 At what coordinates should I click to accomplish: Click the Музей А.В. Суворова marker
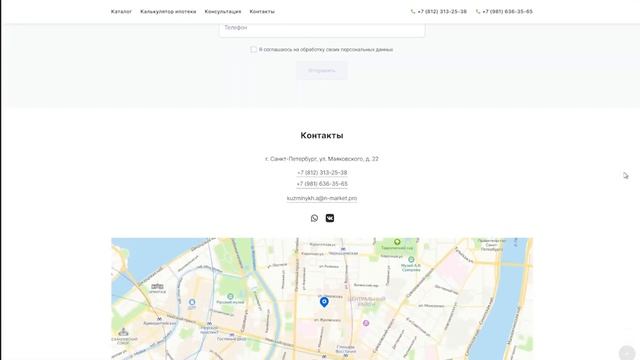tap(411, 260)
